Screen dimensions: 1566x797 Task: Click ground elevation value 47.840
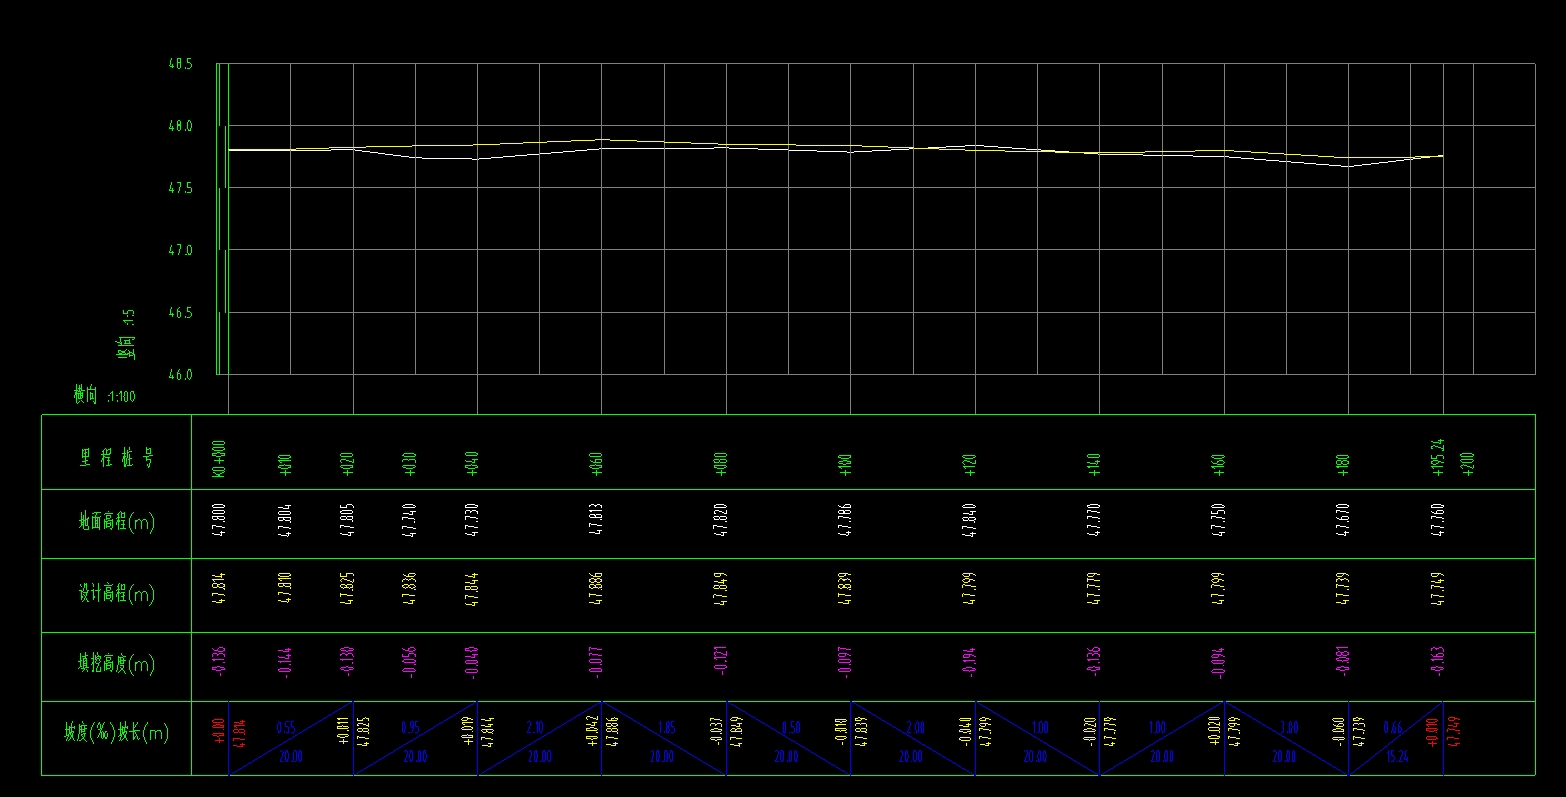click(x=969, y=522)
